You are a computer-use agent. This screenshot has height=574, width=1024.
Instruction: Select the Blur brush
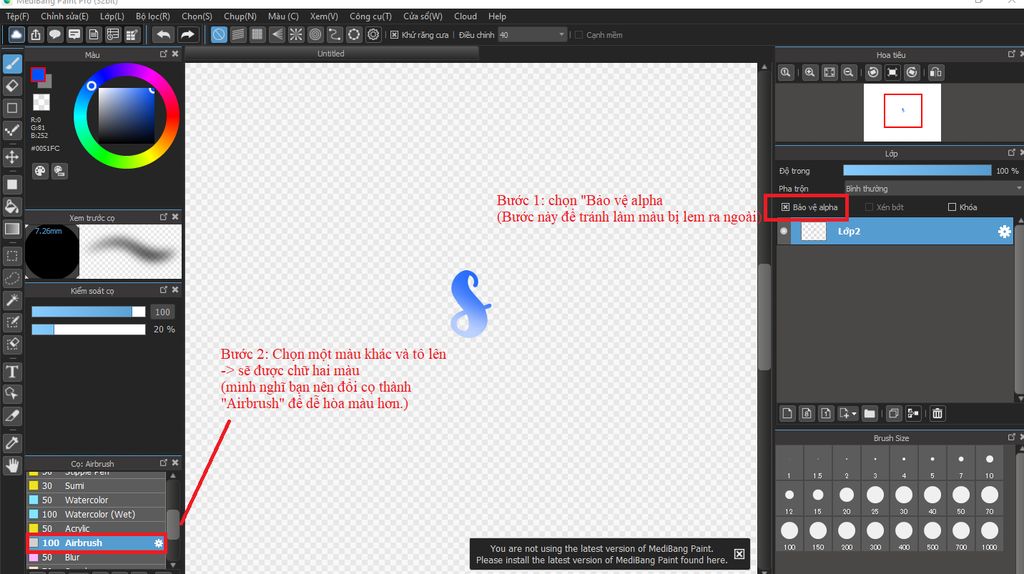pyautogui.click(x=96, y=558)
